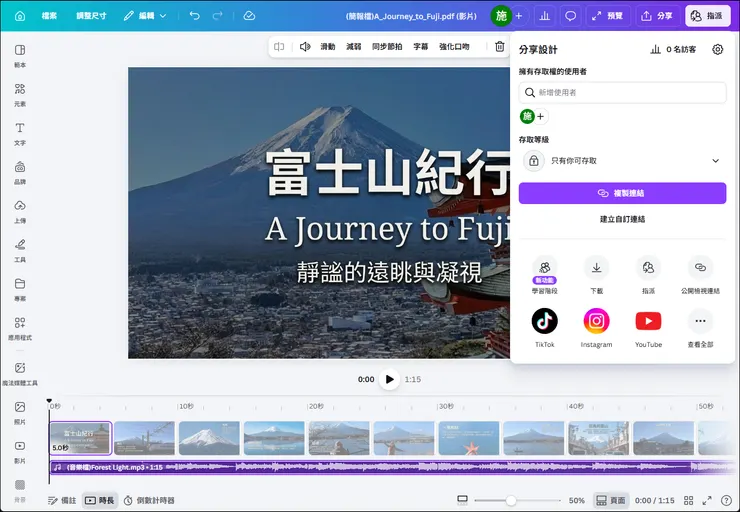740x512 pixels.
Task: Click the 建立自訂連結 link
Action: [x=622, y=219]
